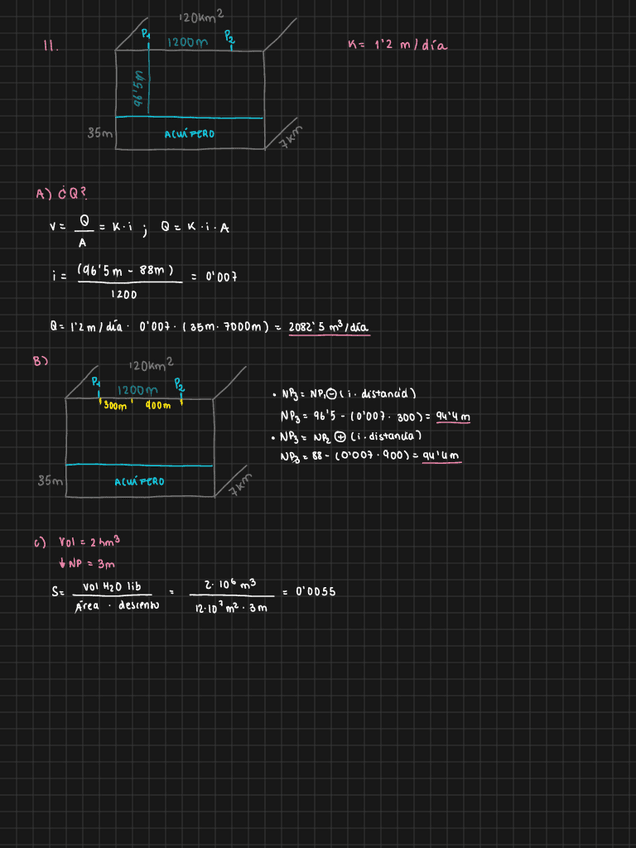Click the yellow 300m distance label
The image size is (636, 848).
click(x=115, y=405)
